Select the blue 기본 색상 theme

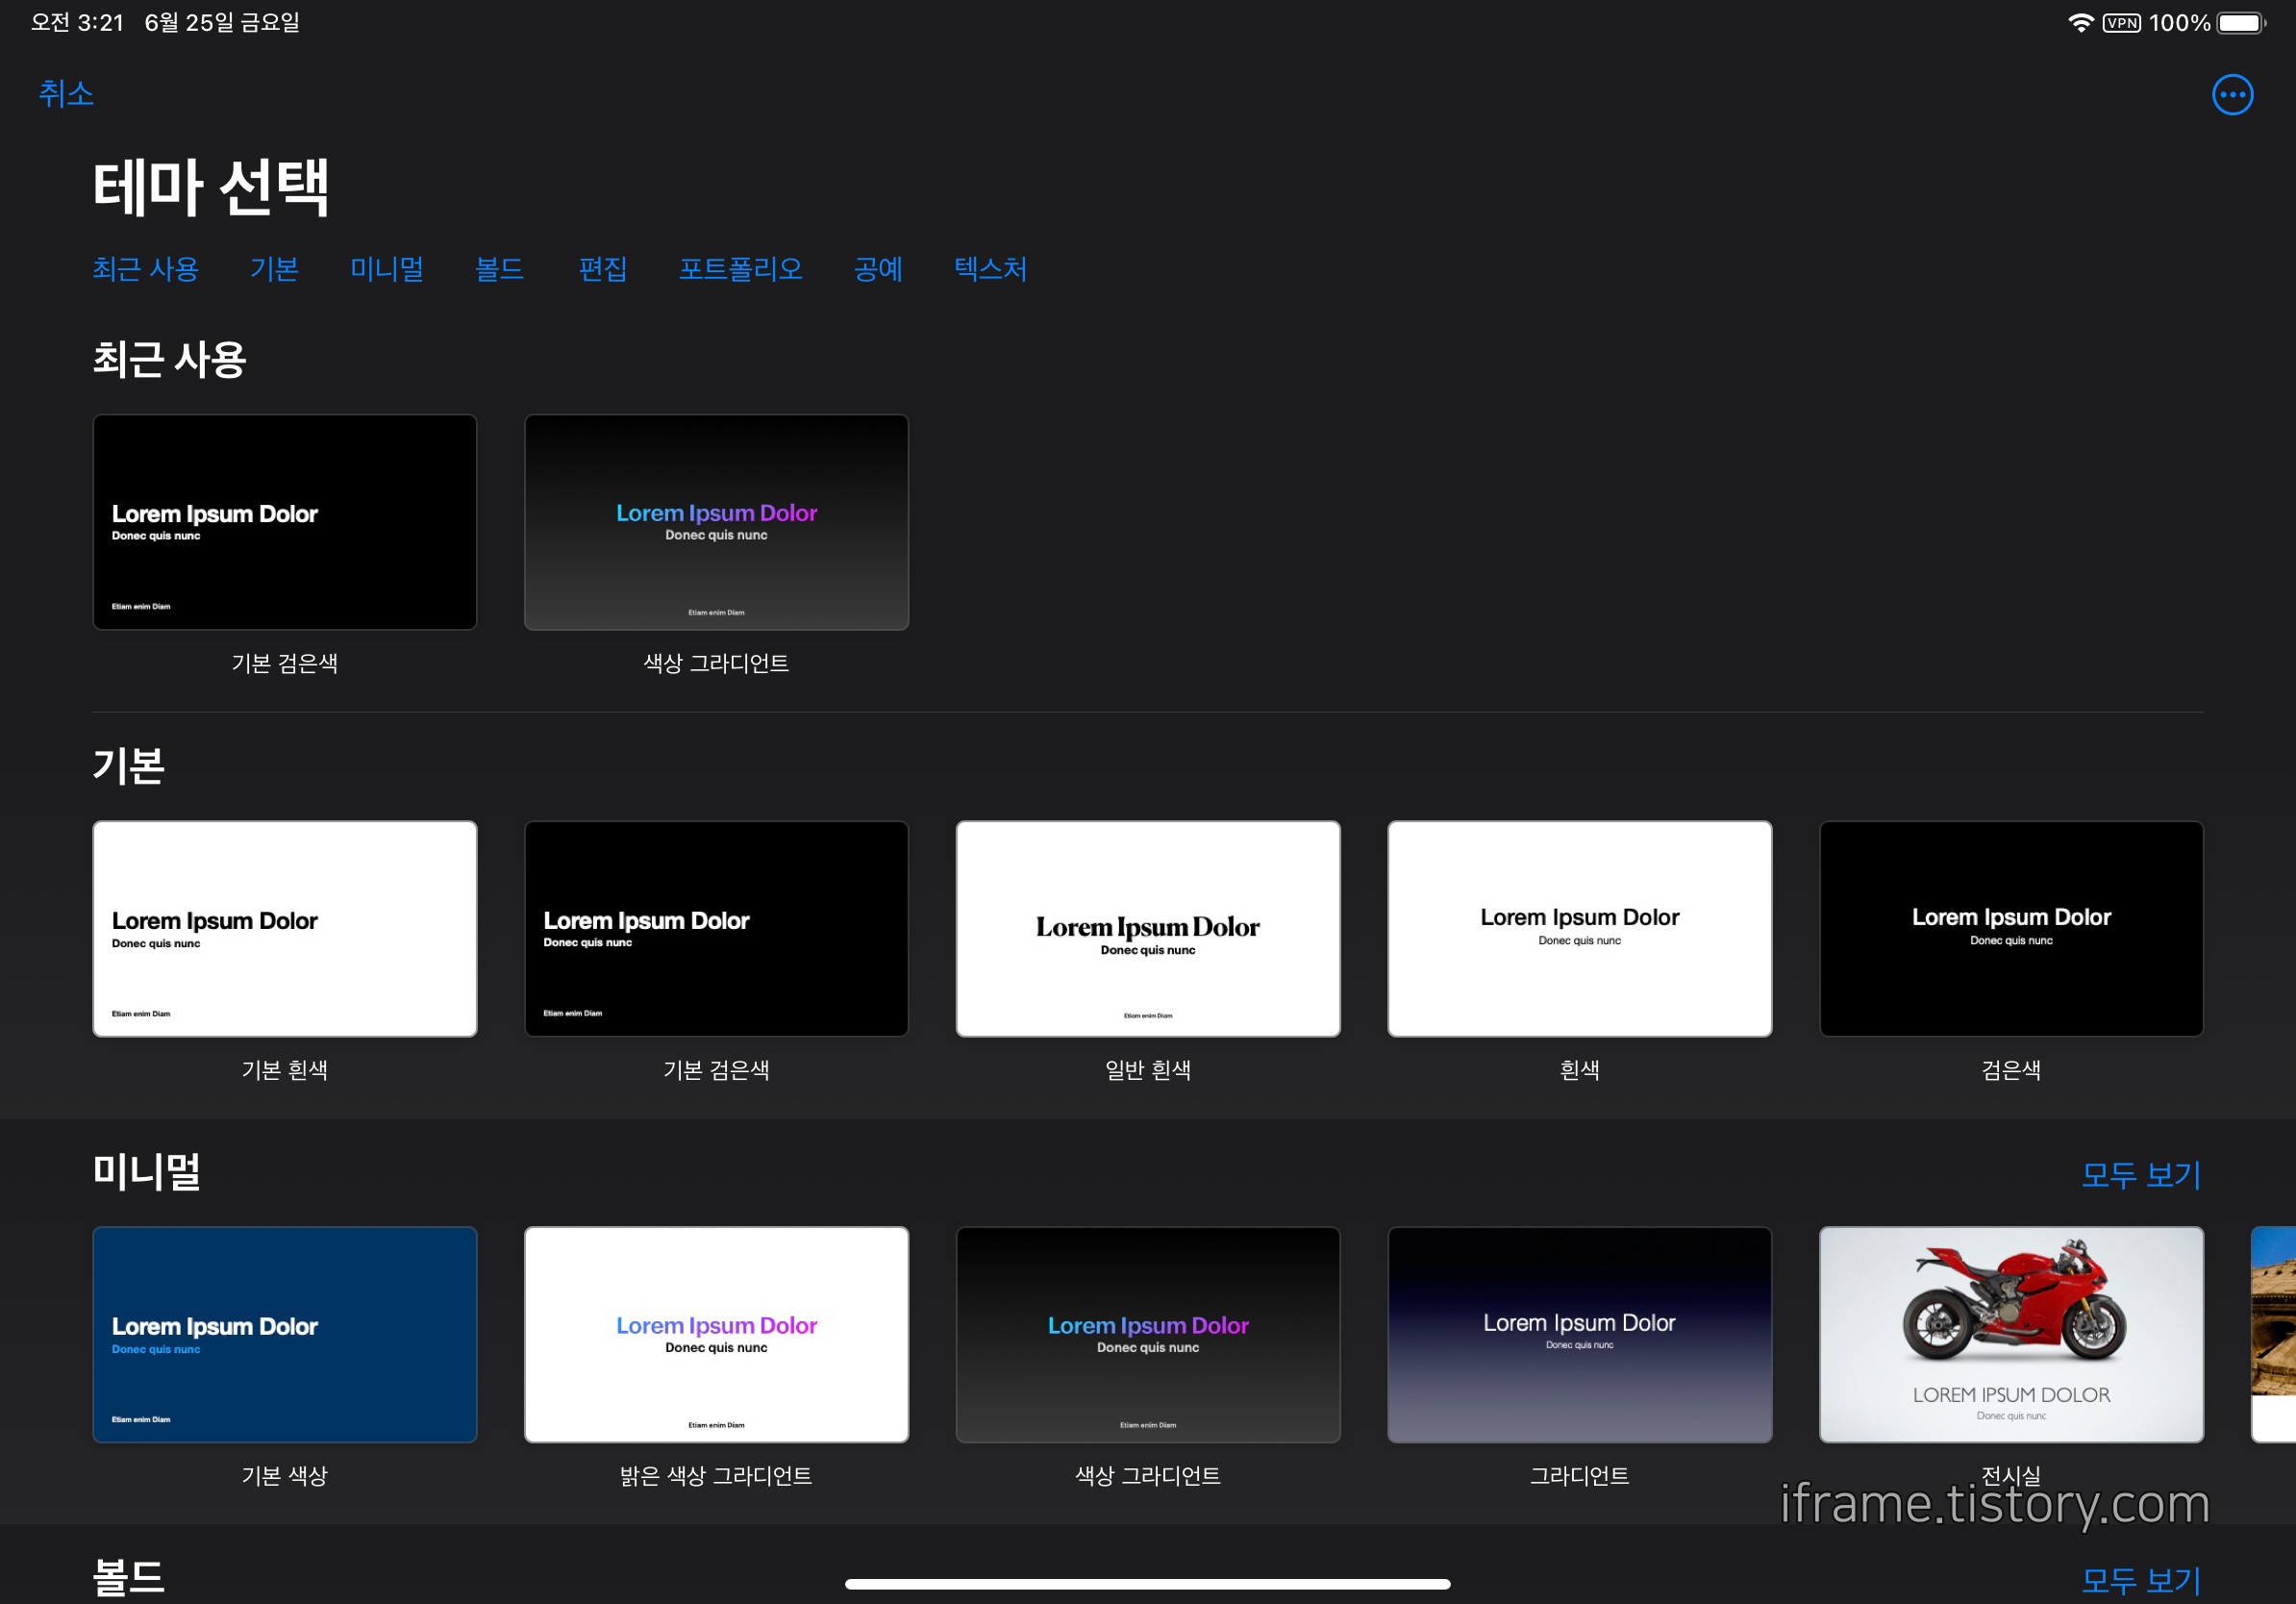(285, 1334)
